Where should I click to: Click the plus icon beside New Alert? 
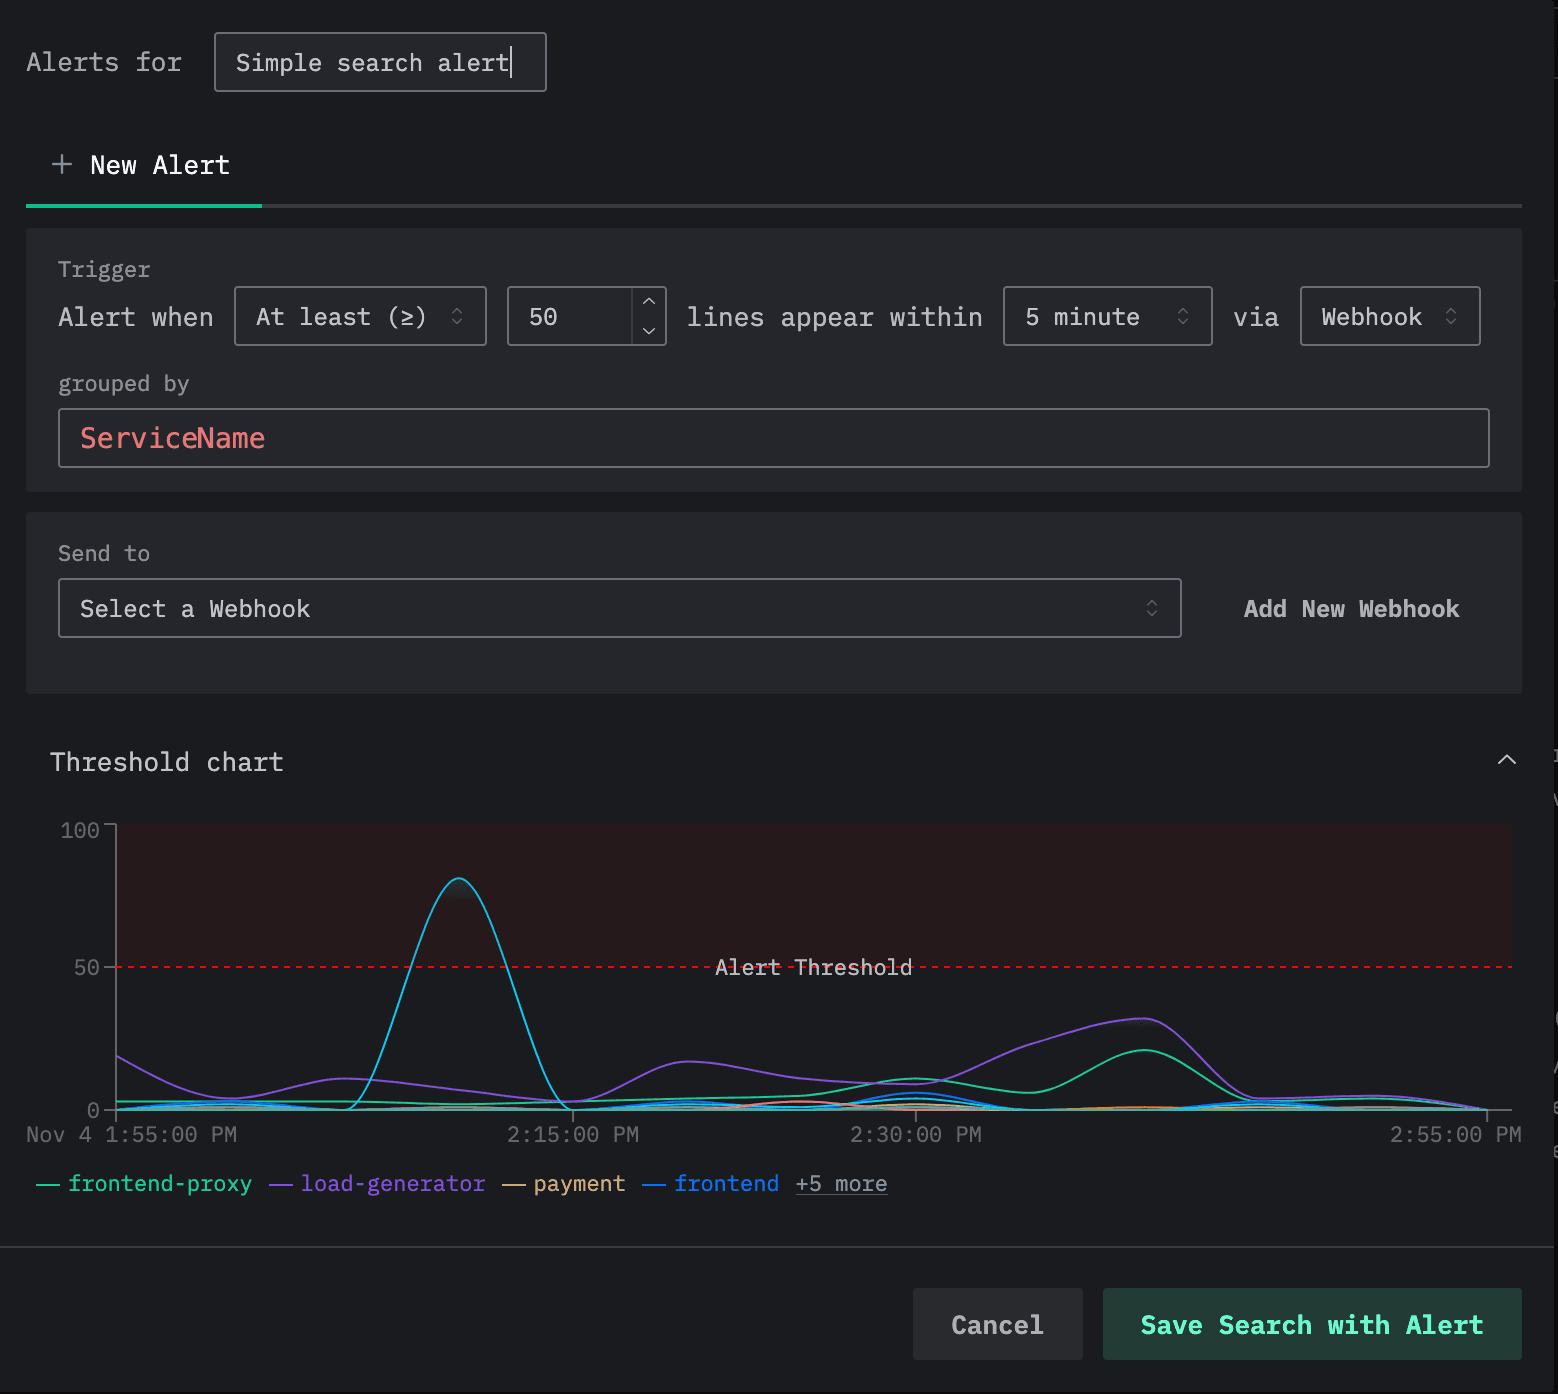point(62,165)
